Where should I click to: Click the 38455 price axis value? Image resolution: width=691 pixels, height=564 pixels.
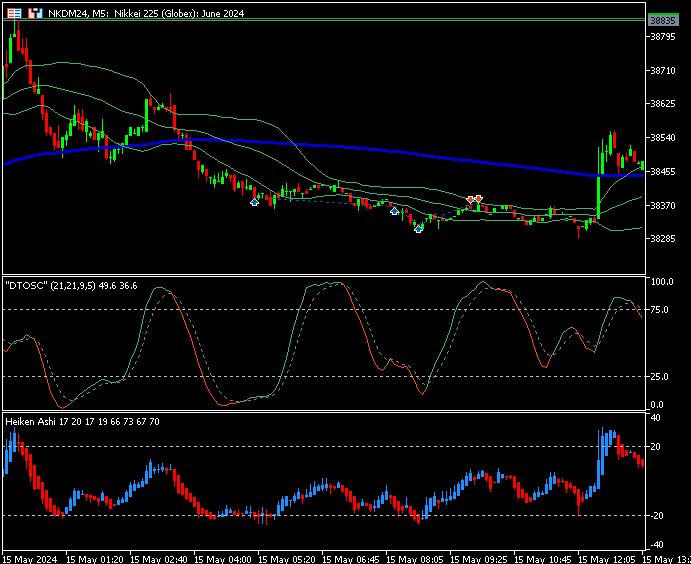(663, 171)
